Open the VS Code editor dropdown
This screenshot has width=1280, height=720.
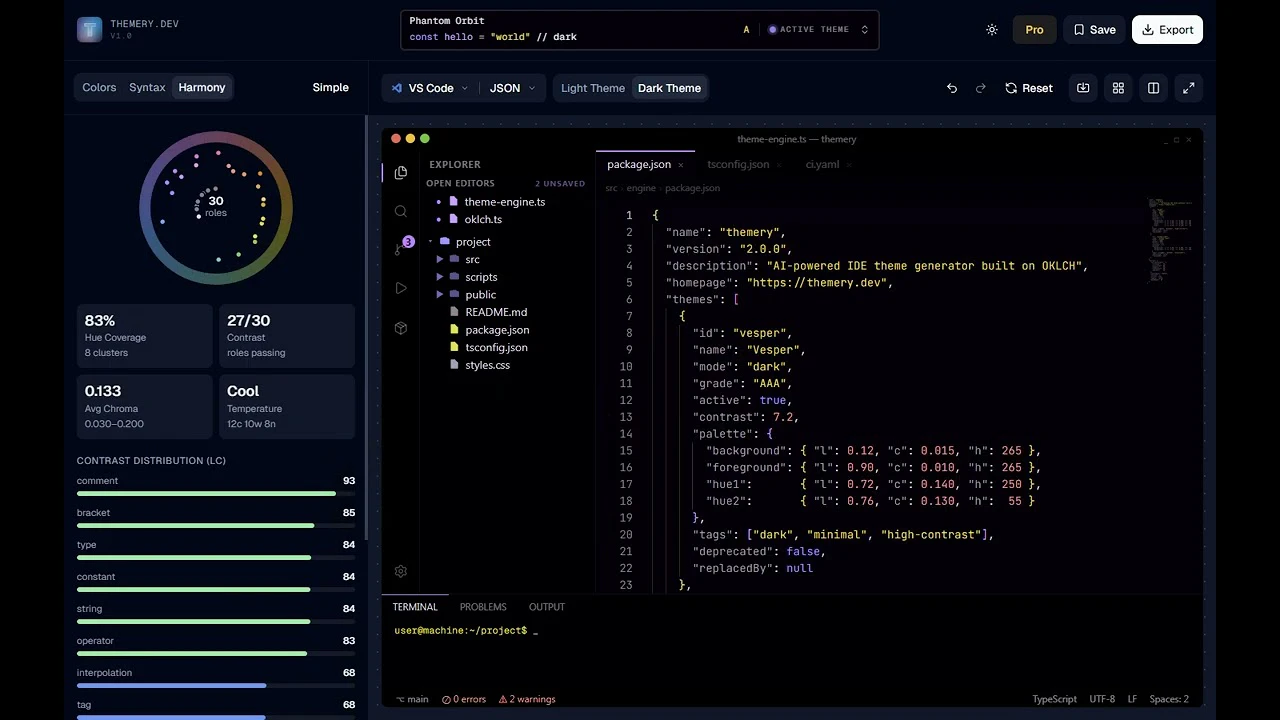[431, 88]
